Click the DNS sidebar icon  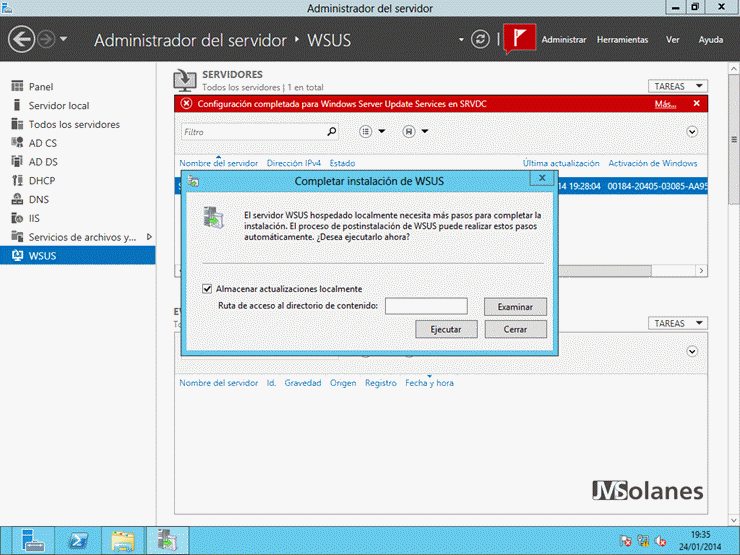17,199
